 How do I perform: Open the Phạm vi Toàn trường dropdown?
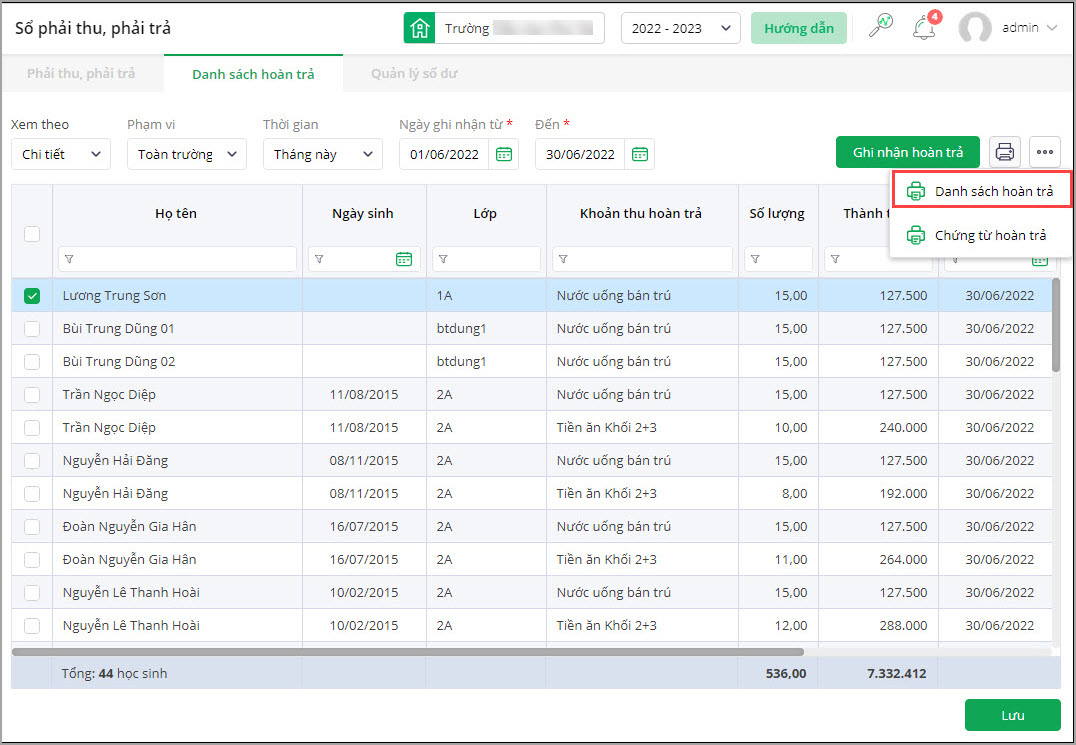tap(186, 154)
